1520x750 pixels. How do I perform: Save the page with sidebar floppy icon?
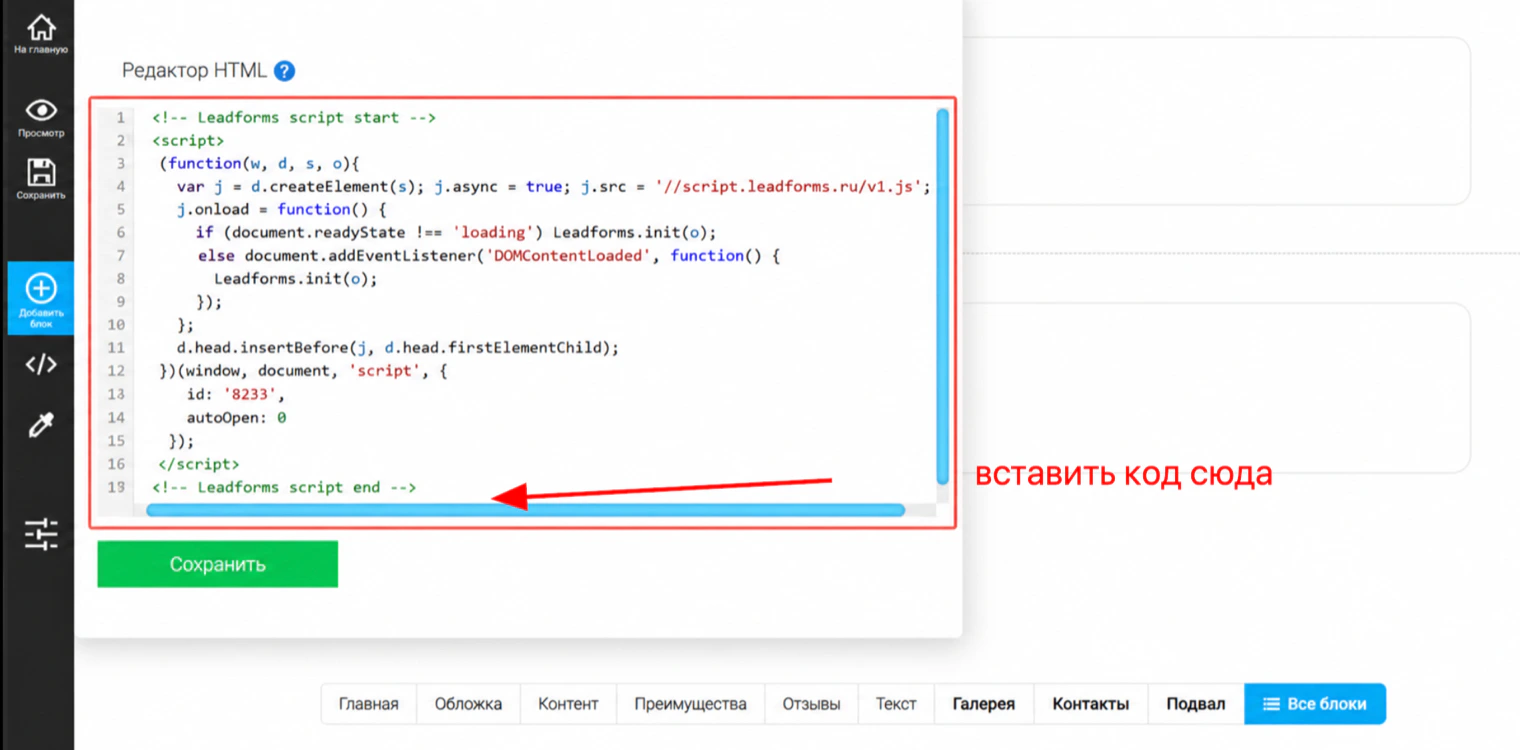(x=40, y=179)
